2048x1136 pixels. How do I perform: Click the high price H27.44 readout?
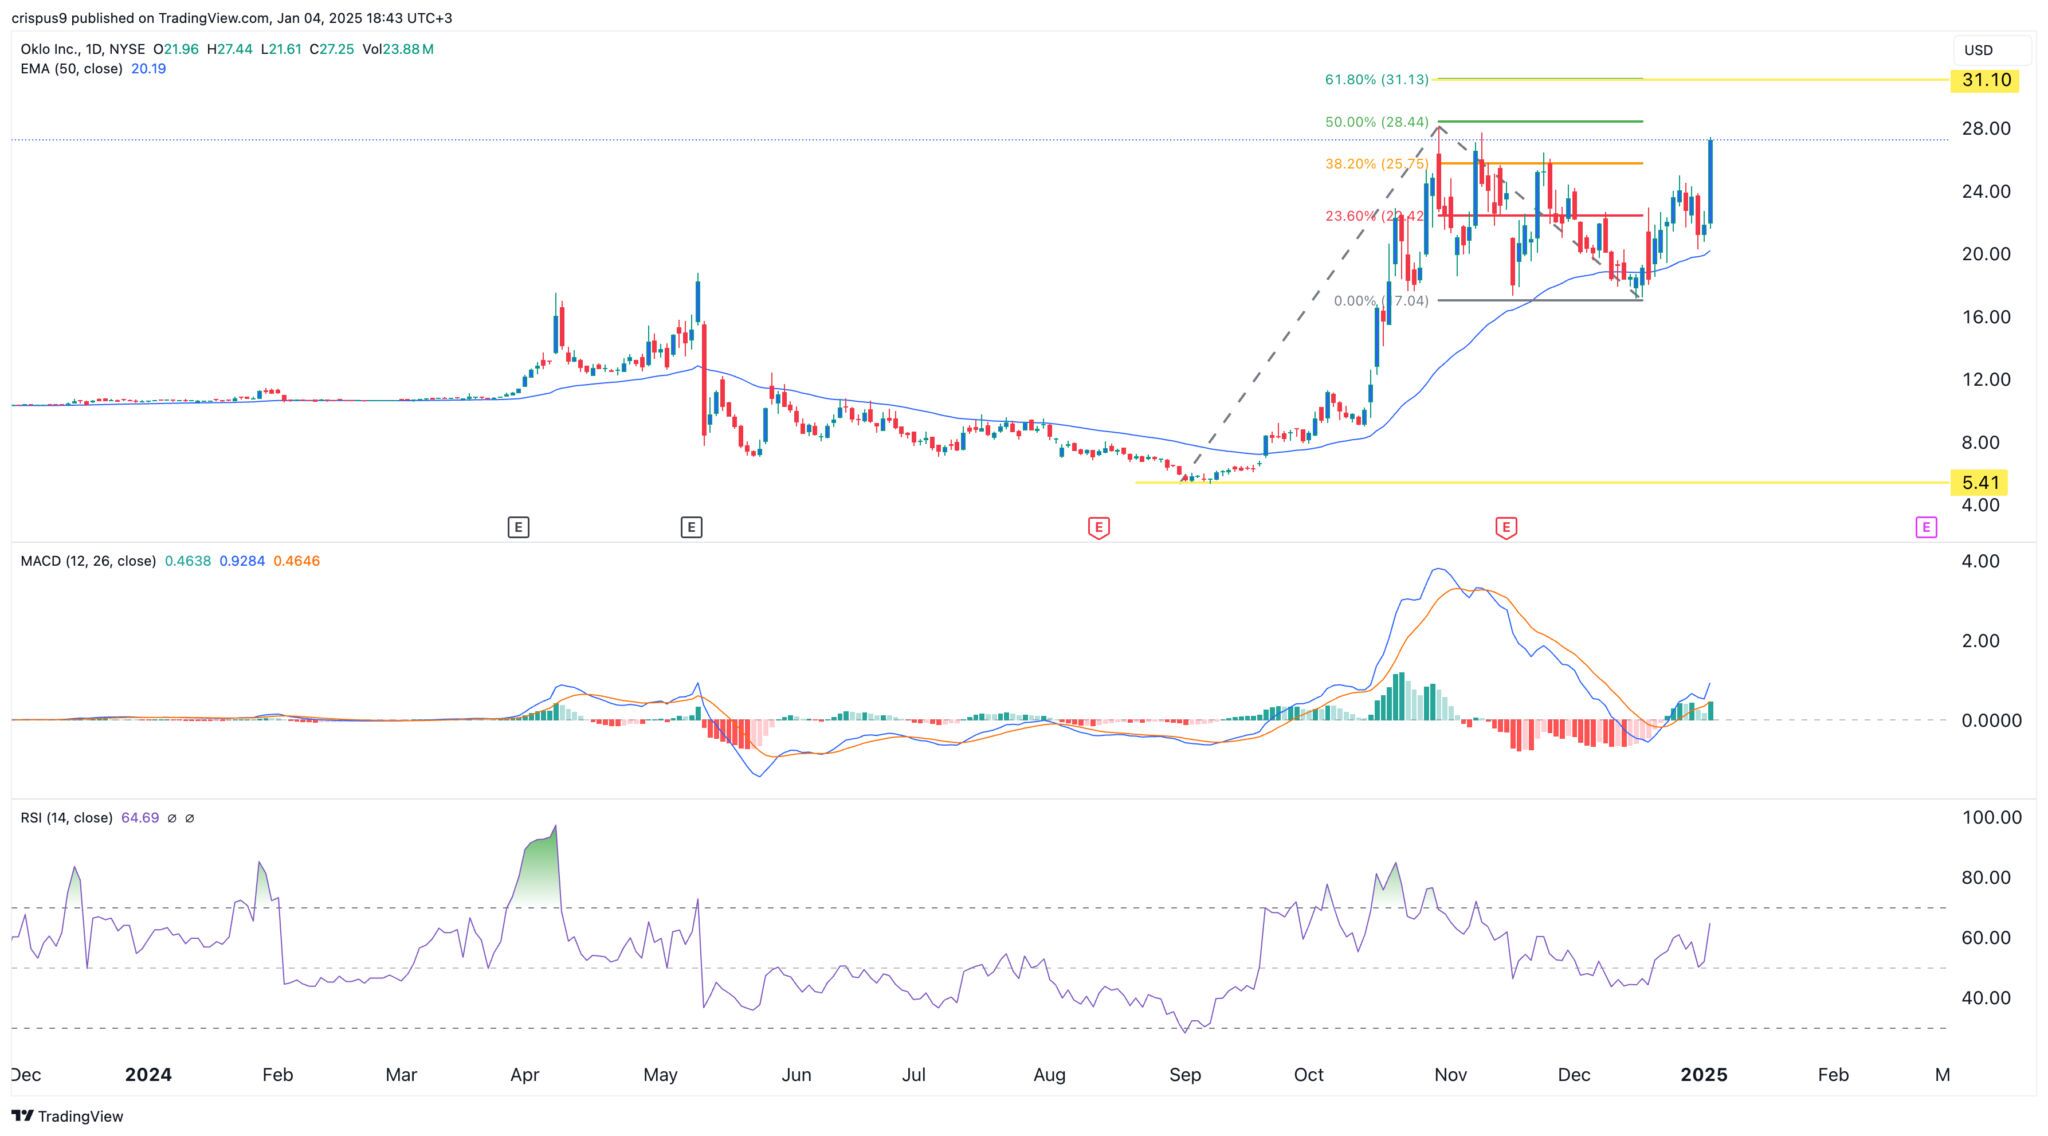pyautogui.click(x=230, y=49)
